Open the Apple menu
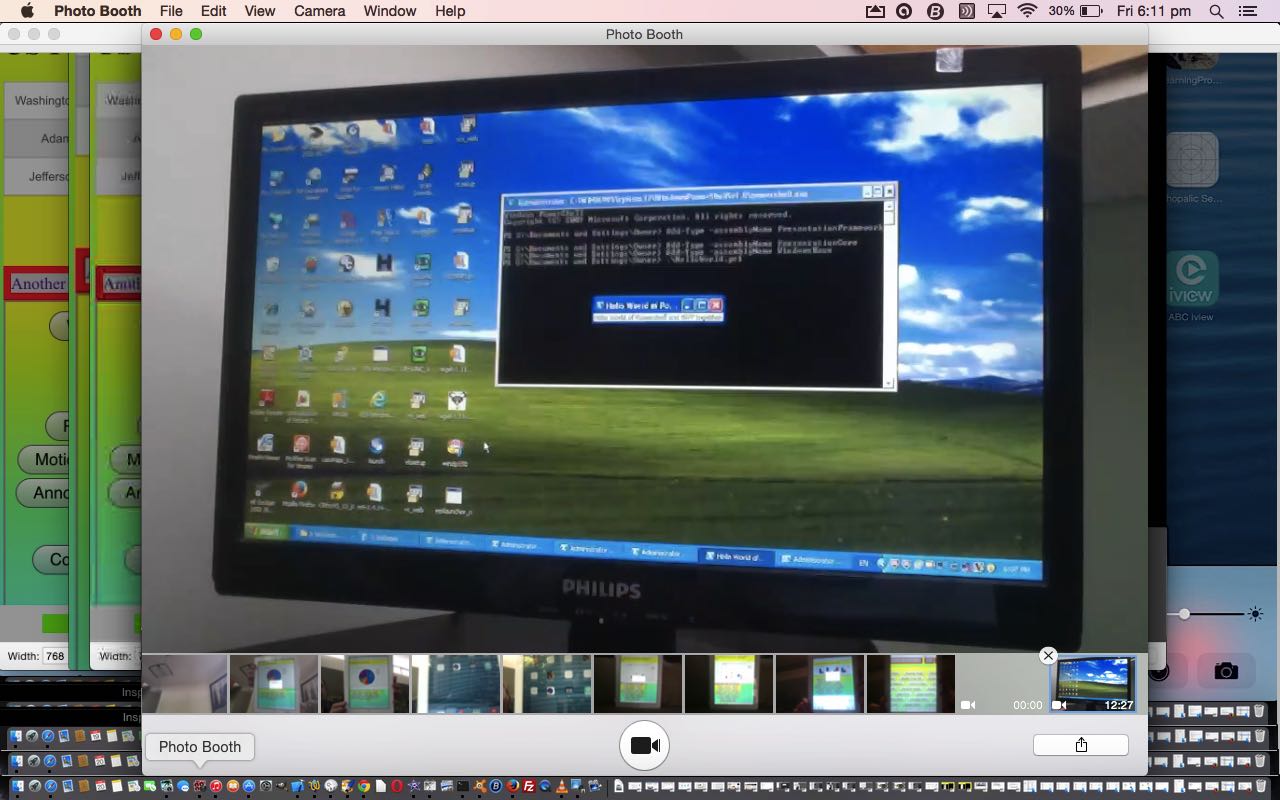 pyautogui.click(x=27, y=11)
